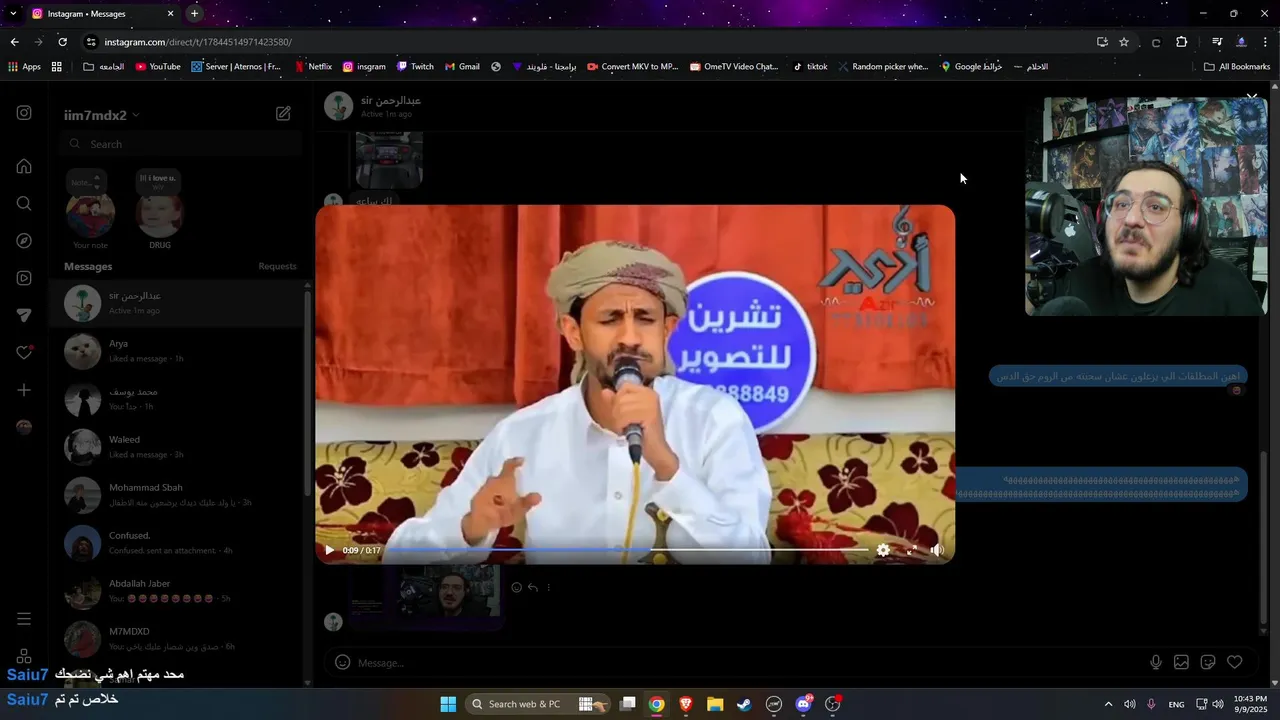This screenshot has width=1280, height=720.
Task: Open the More hamburger menu in sidebar
Action: (x=24, y=619)
